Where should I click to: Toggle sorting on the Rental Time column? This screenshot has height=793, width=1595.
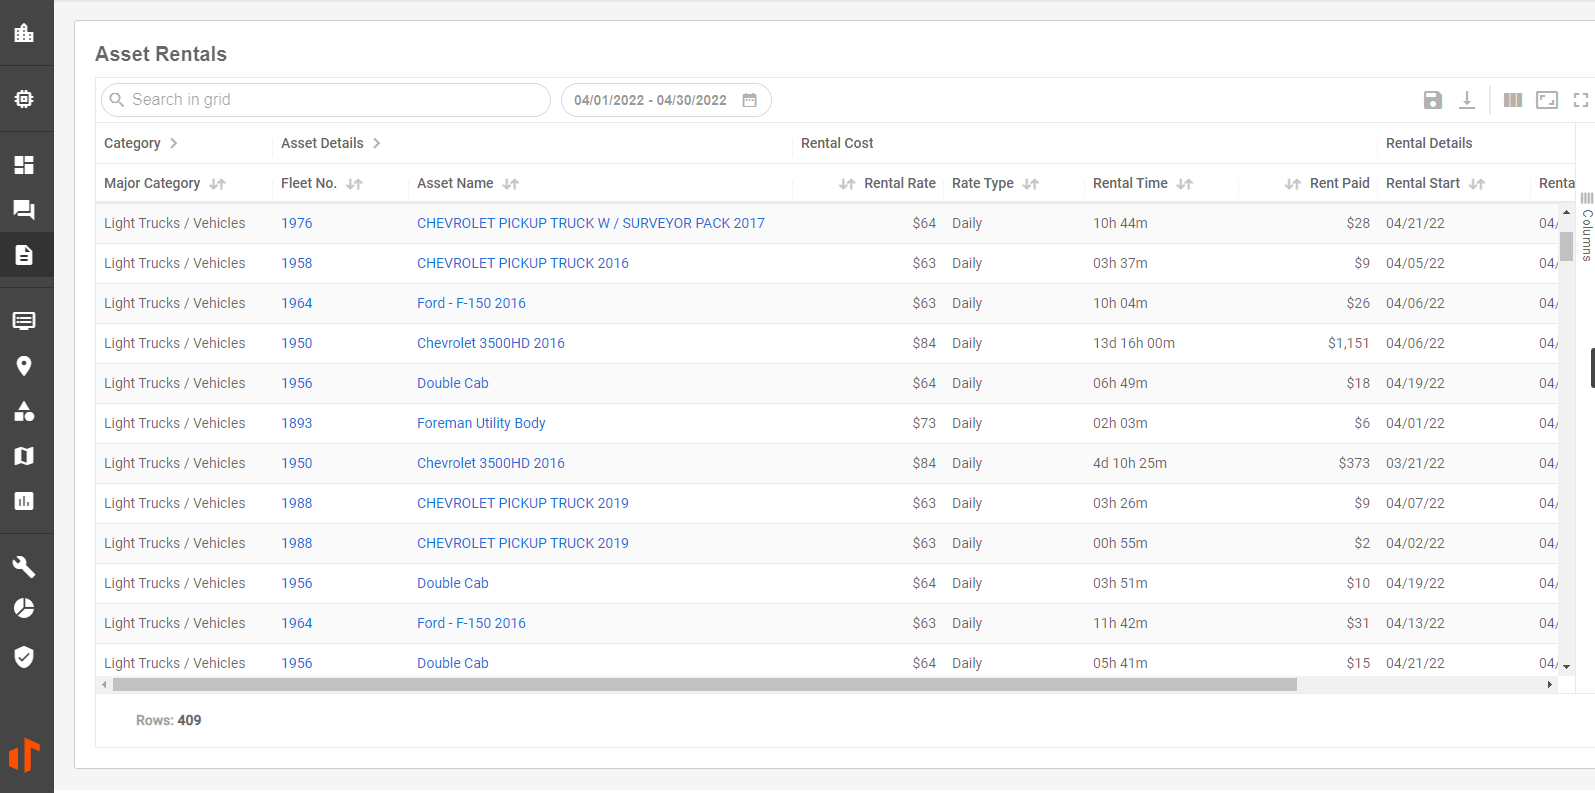click(1184, 184)
